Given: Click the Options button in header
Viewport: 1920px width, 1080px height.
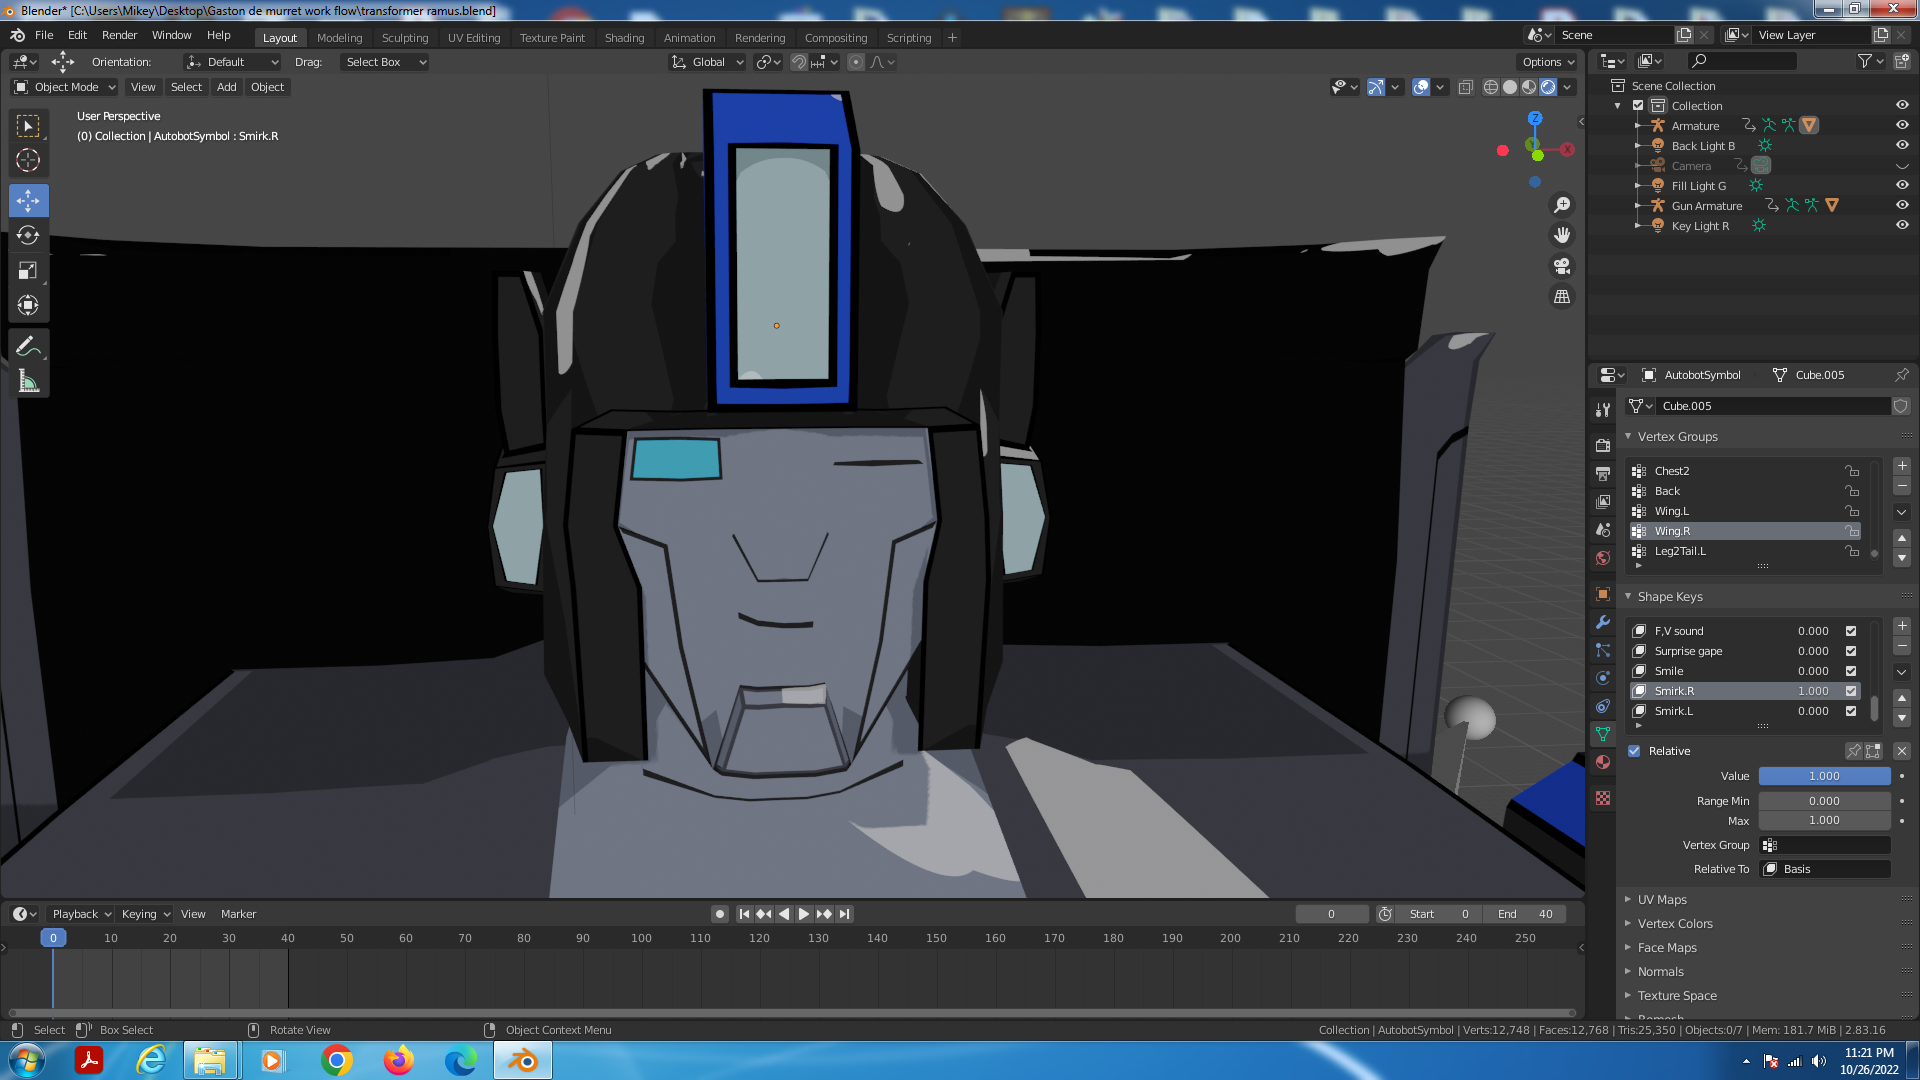Looking at the screenshot, I should coord(1547,62).
